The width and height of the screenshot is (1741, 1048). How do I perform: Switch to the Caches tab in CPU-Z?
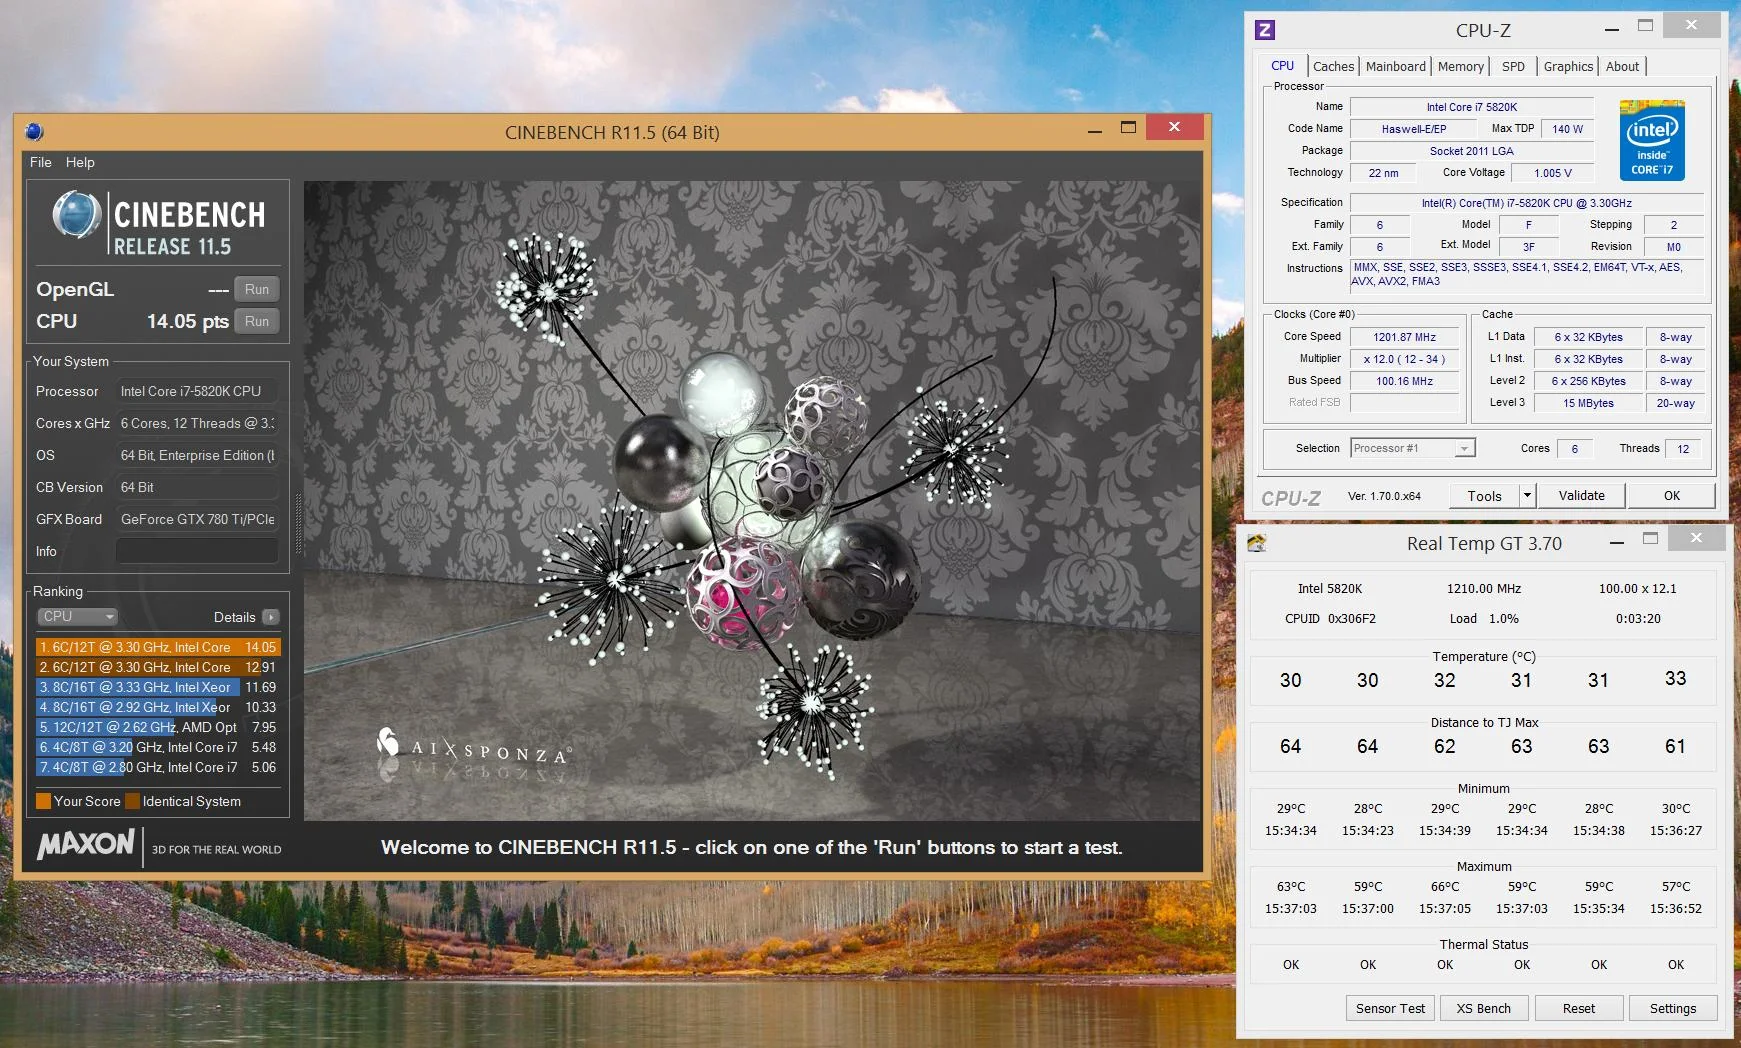pyautogui.click(x=1333, y=66)
